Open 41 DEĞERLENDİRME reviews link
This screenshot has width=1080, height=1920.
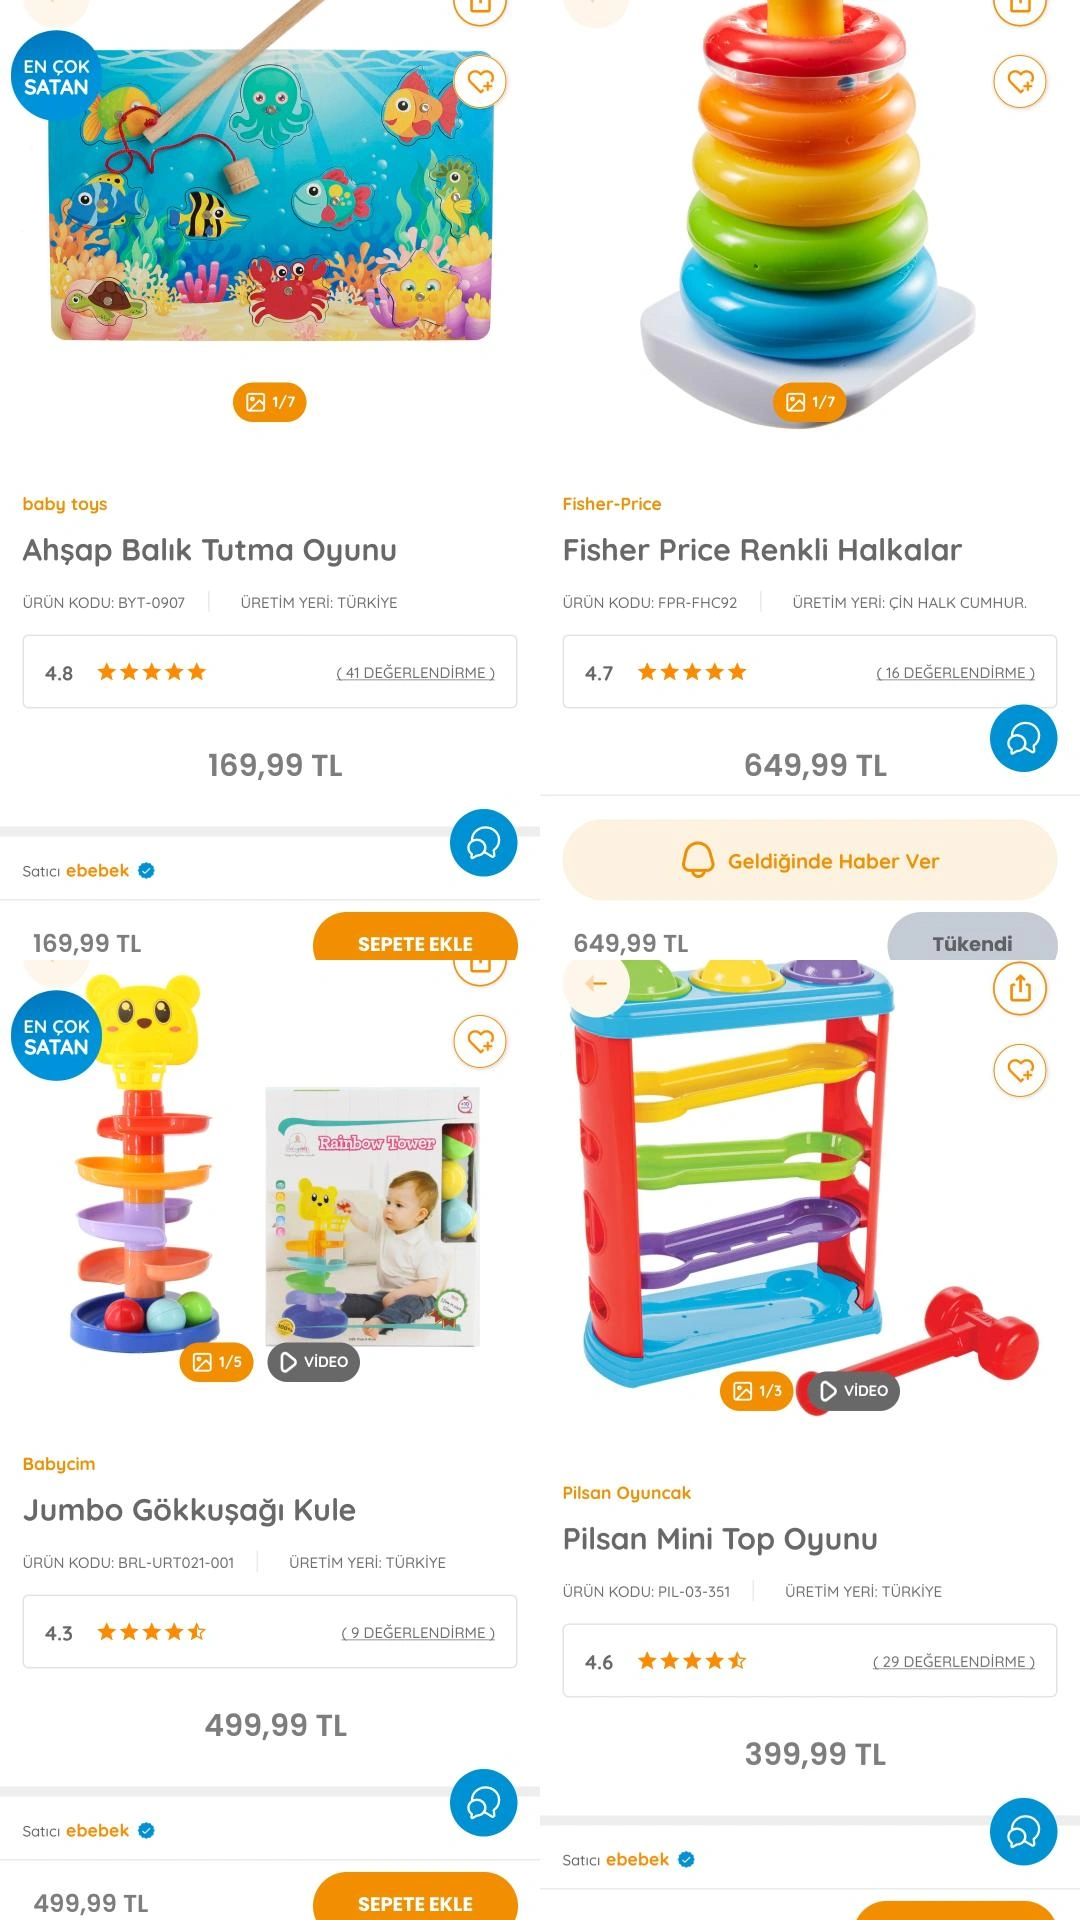tap(415, 673)
